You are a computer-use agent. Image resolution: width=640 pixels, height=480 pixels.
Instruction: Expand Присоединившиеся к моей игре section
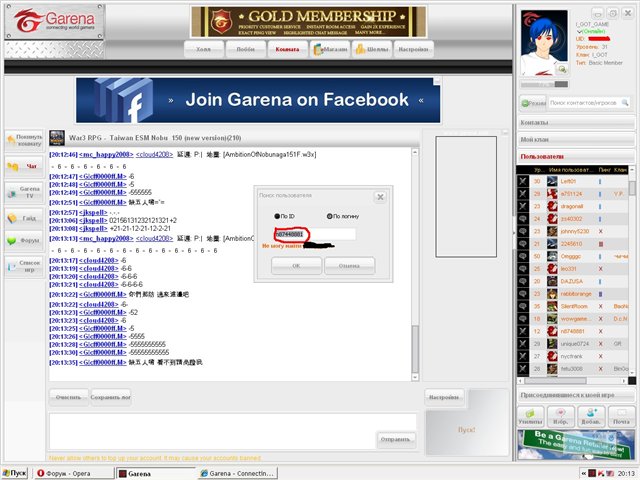pyautogui.click(x=576, y=395)
